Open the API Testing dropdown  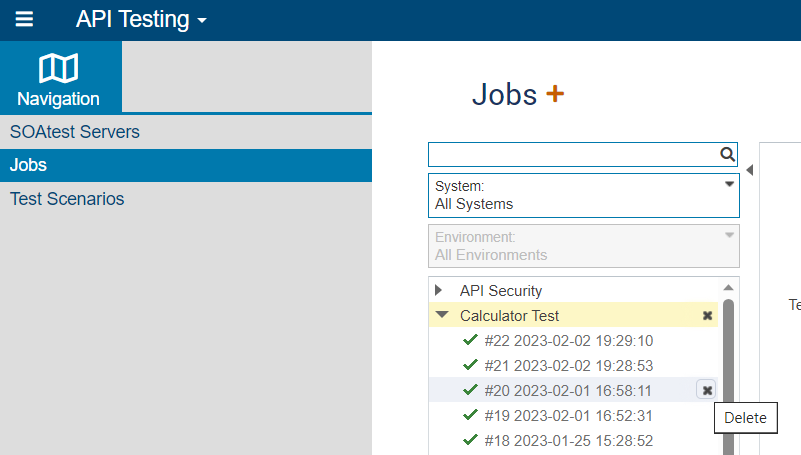(x=142, y=19)
